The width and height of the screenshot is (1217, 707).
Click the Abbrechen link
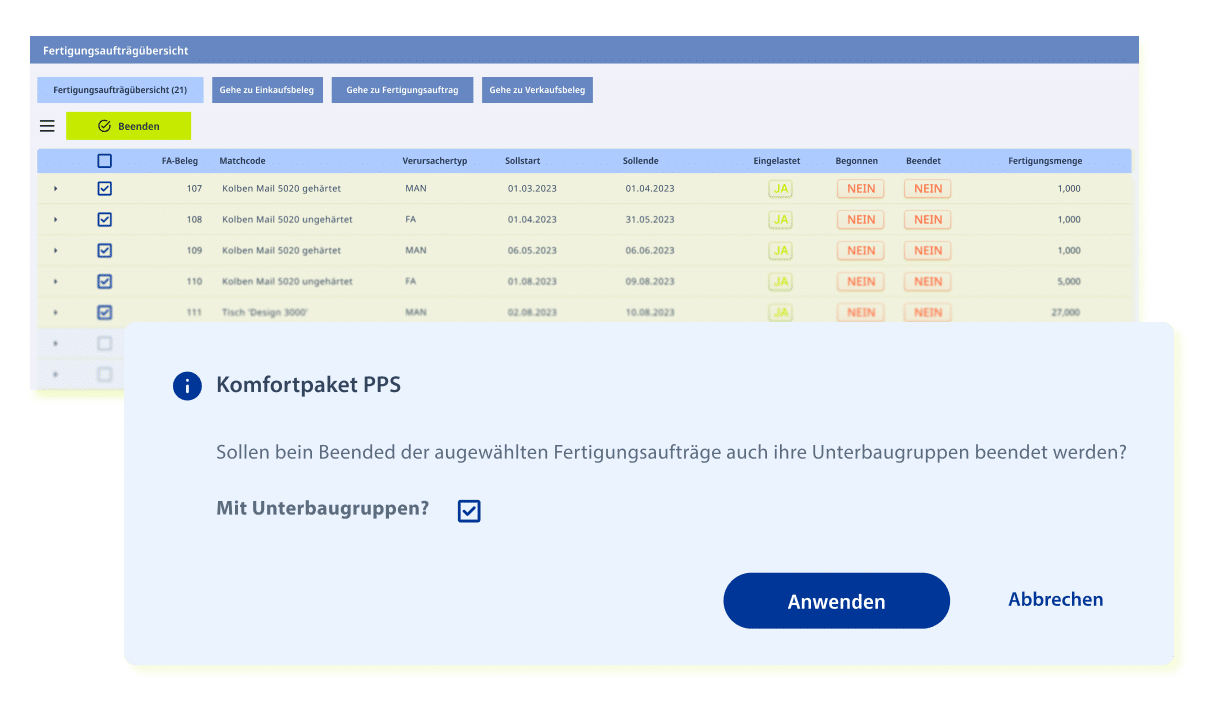[x=1056, y=599]
